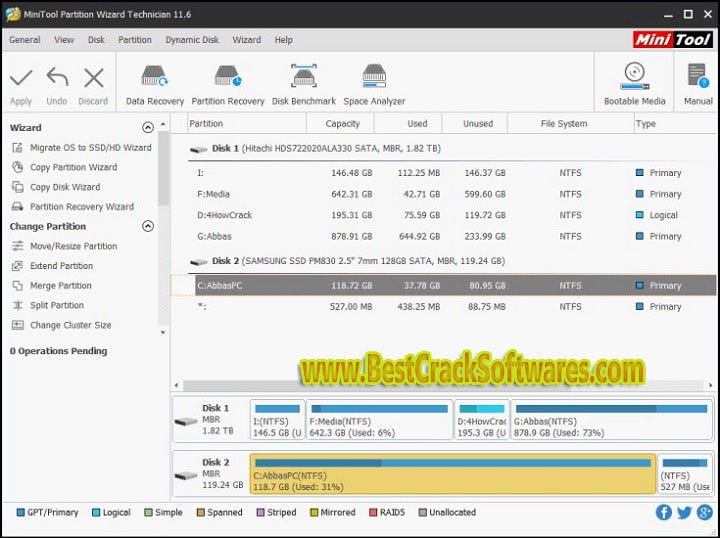Start Migrate OS to SSD/HD Wizard
The height and width of the screenshot is (538, 720).
[x=82, y=148]
